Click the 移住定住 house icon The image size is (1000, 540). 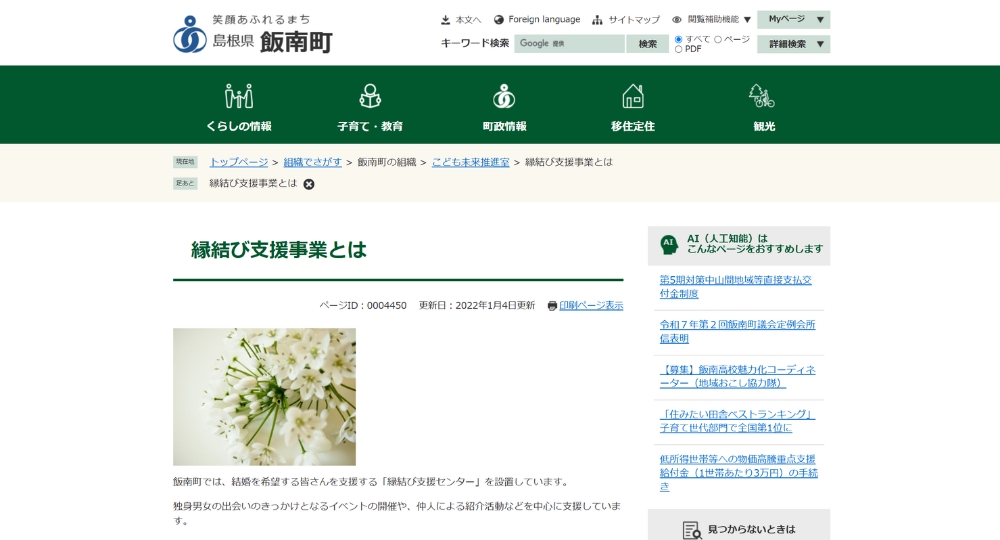coord(633,96)
